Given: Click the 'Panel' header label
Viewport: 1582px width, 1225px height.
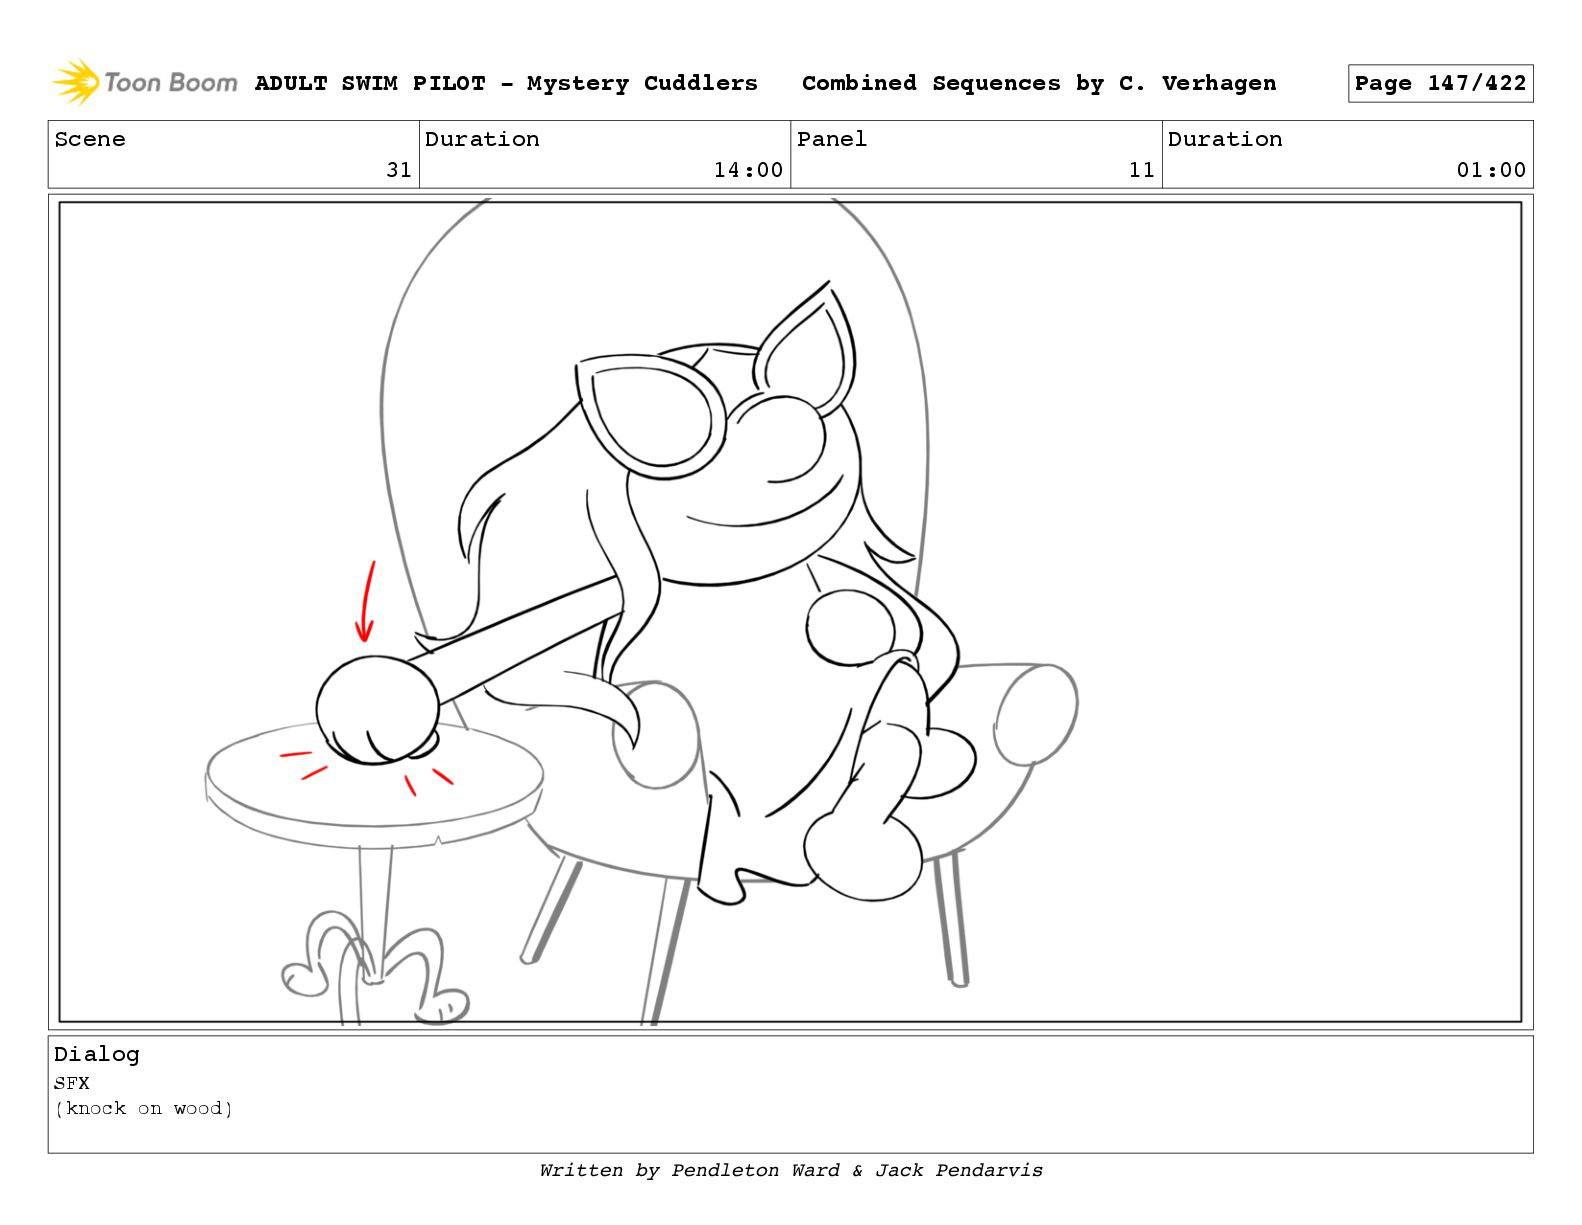Looking at the screenshot, I should 832,139.
